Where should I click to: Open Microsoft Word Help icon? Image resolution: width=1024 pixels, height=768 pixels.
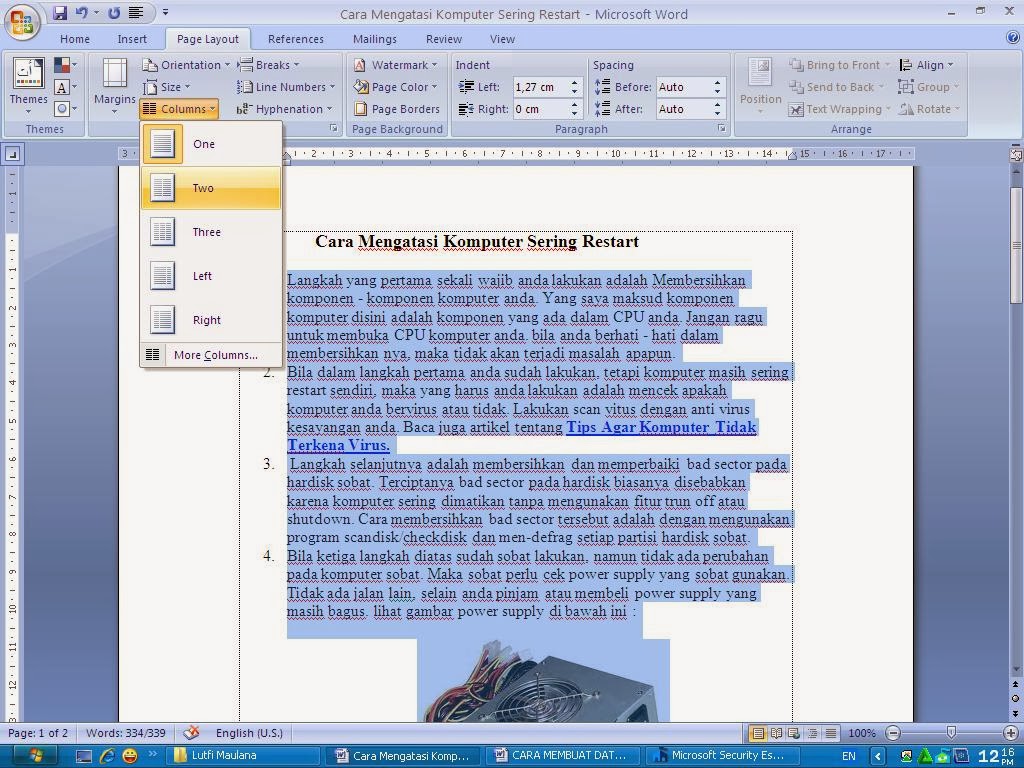[1013, 38]
